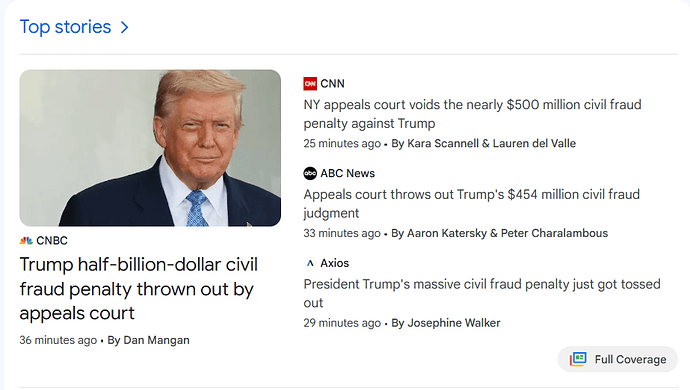The image size is (690, 390).
Task: Open the Top stories heading link
Action: tap(65, 27)
